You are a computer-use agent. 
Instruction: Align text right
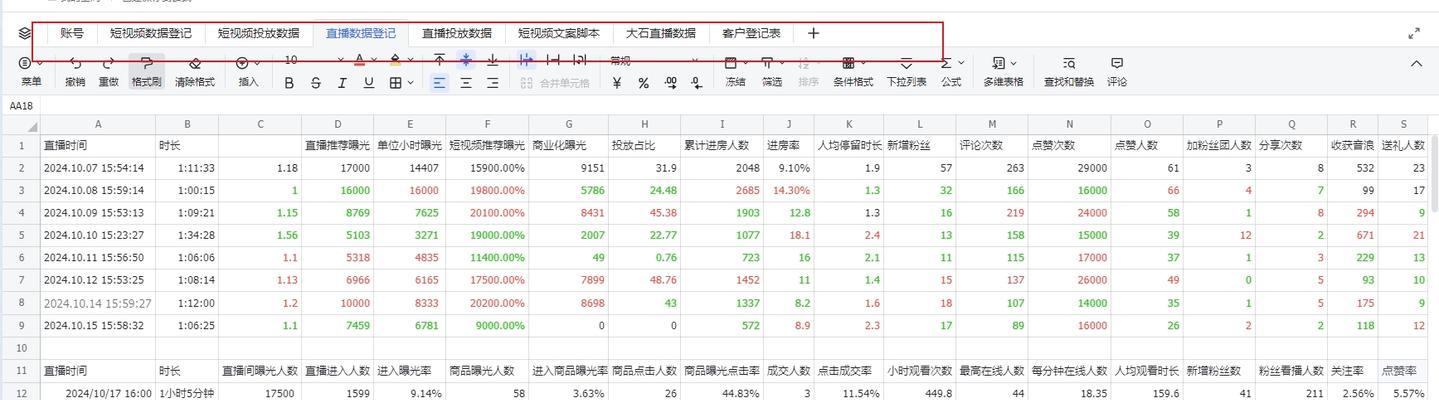coord(492,83)
